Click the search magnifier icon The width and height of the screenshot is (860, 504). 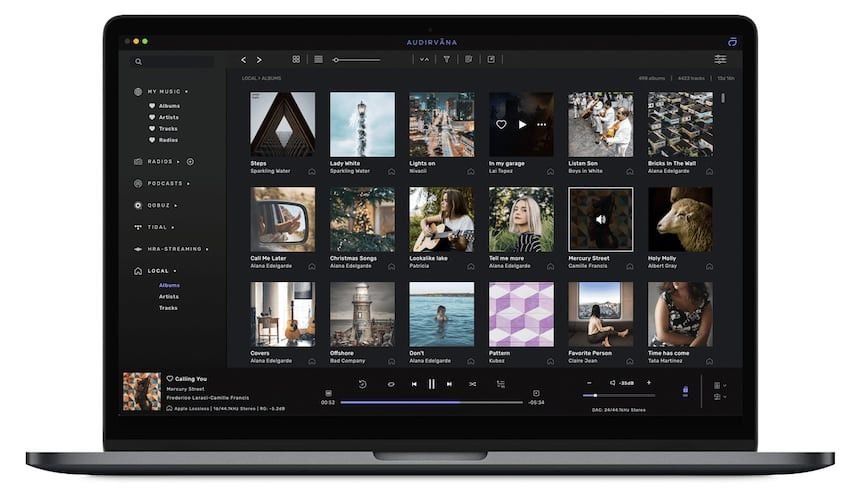tap(139, 61)
